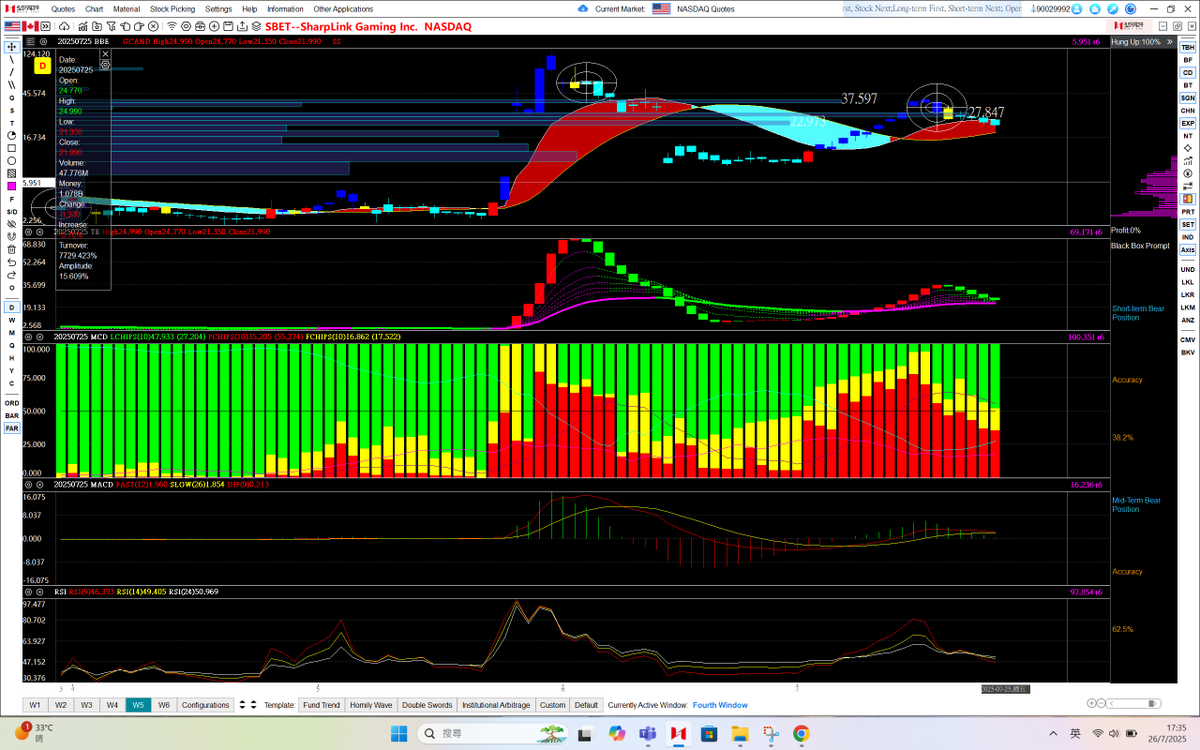
Task: Close the data info popup panel
Action: click(x=105, y=54)
